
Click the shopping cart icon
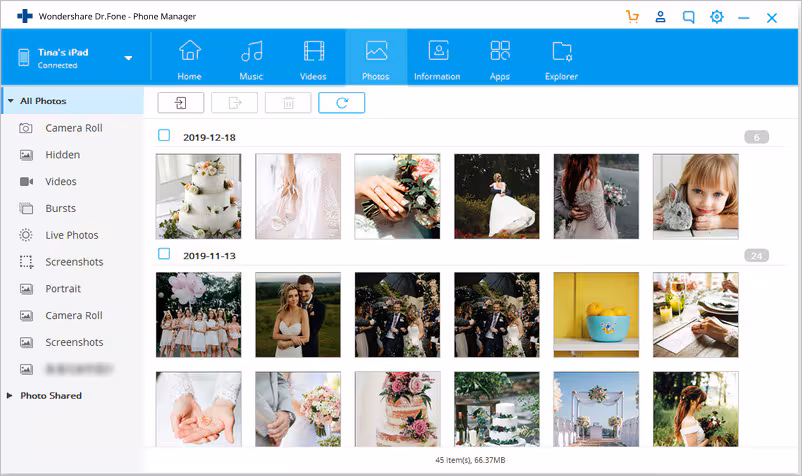pyautogui.click(x=632, y=17)
